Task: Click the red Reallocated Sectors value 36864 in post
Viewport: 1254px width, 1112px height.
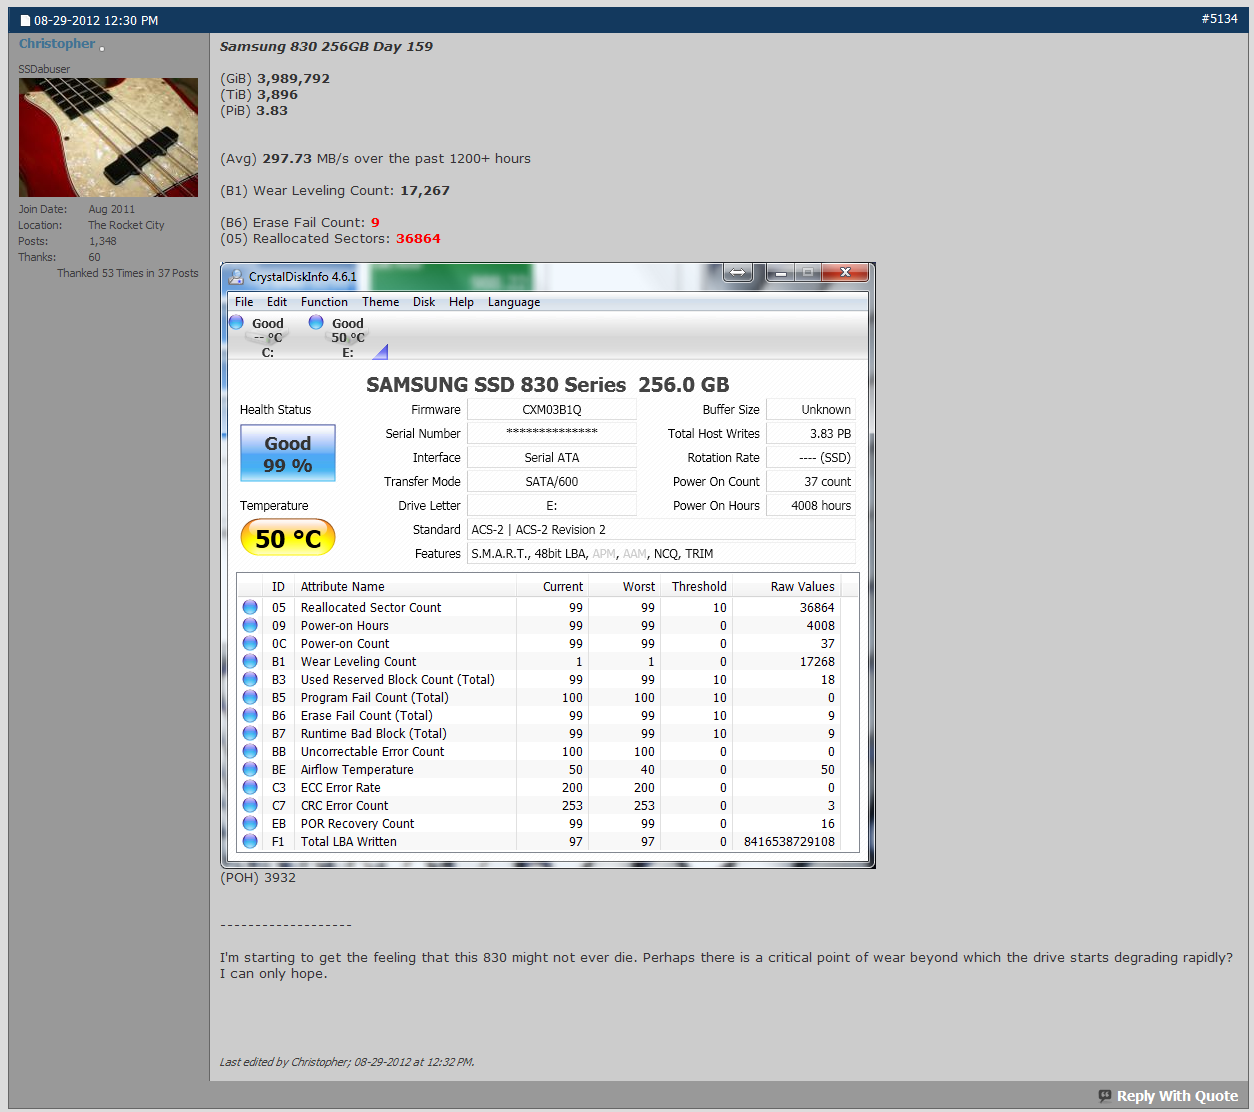Action: 418,239
